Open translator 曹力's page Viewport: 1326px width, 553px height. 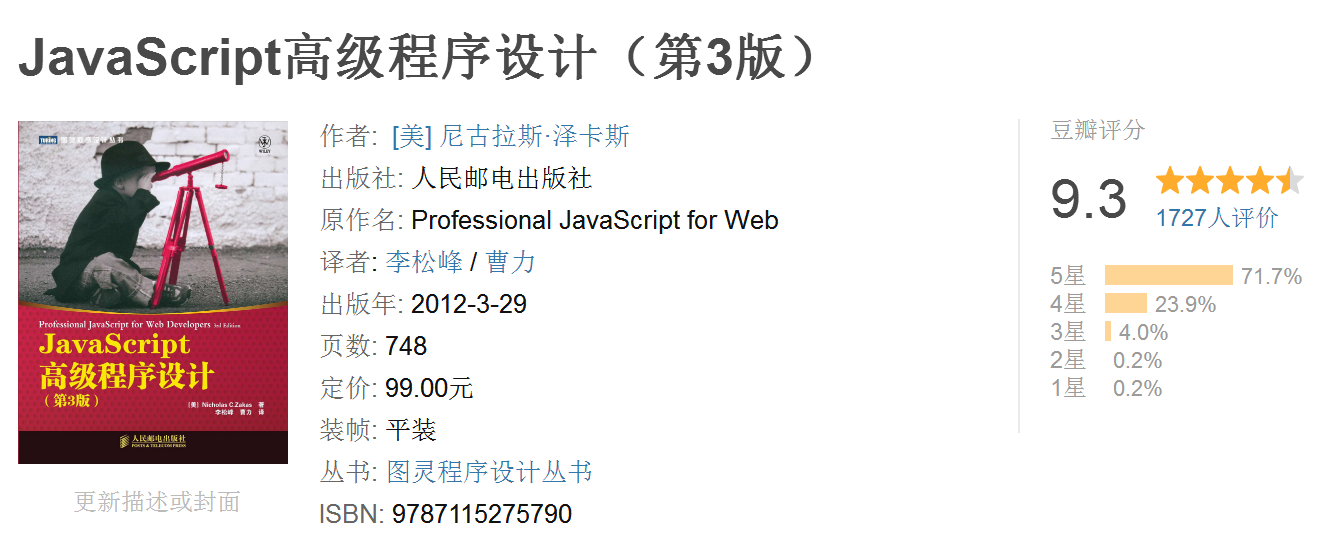pos(511,262)
